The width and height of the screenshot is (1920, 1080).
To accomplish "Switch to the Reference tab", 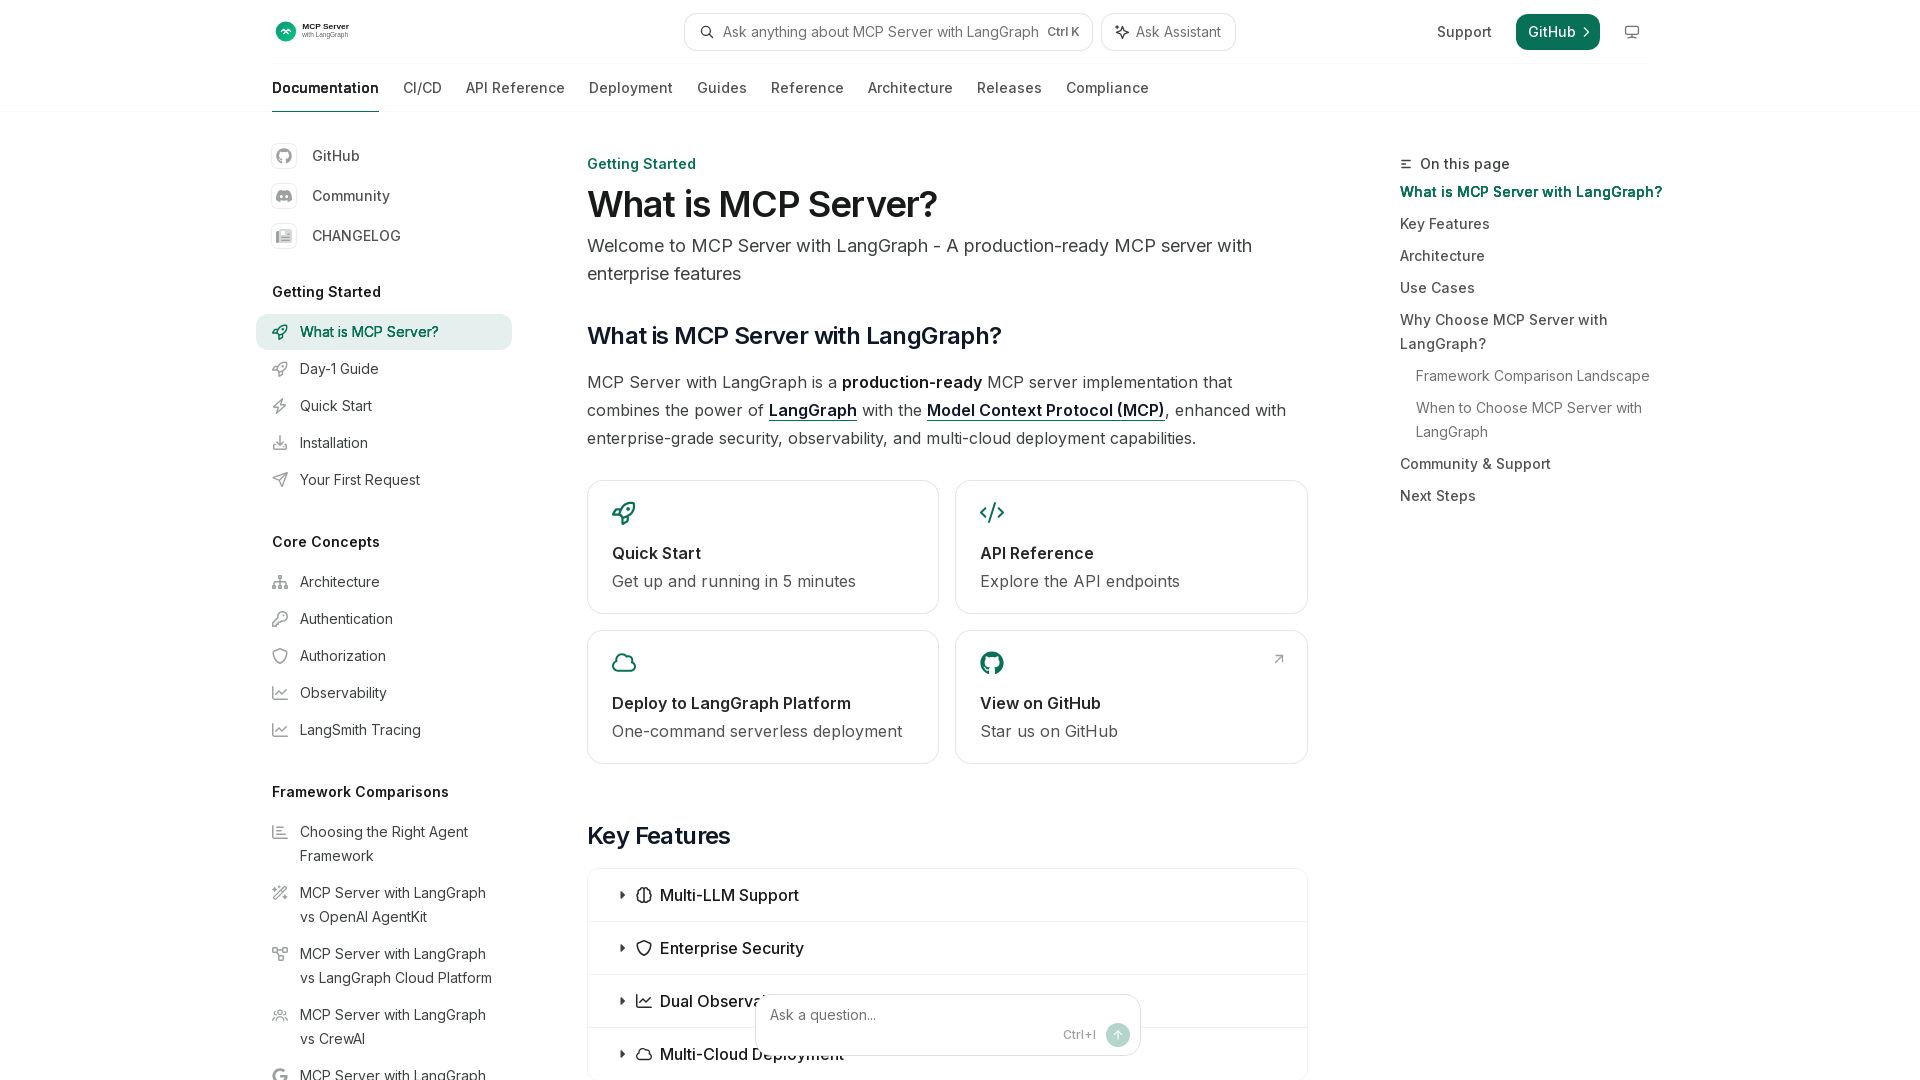I will (807, 88).
